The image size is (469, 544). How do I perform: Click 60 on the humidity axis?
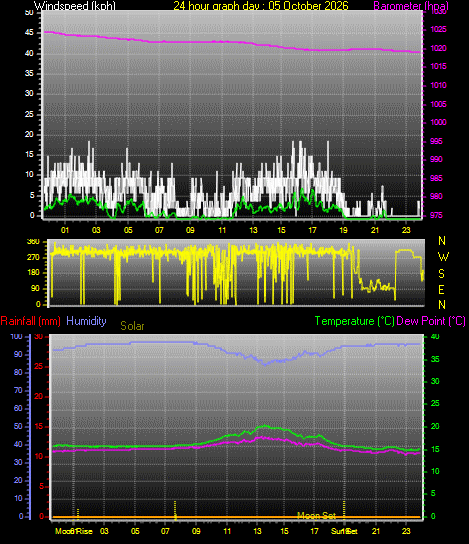click(18, 408)
